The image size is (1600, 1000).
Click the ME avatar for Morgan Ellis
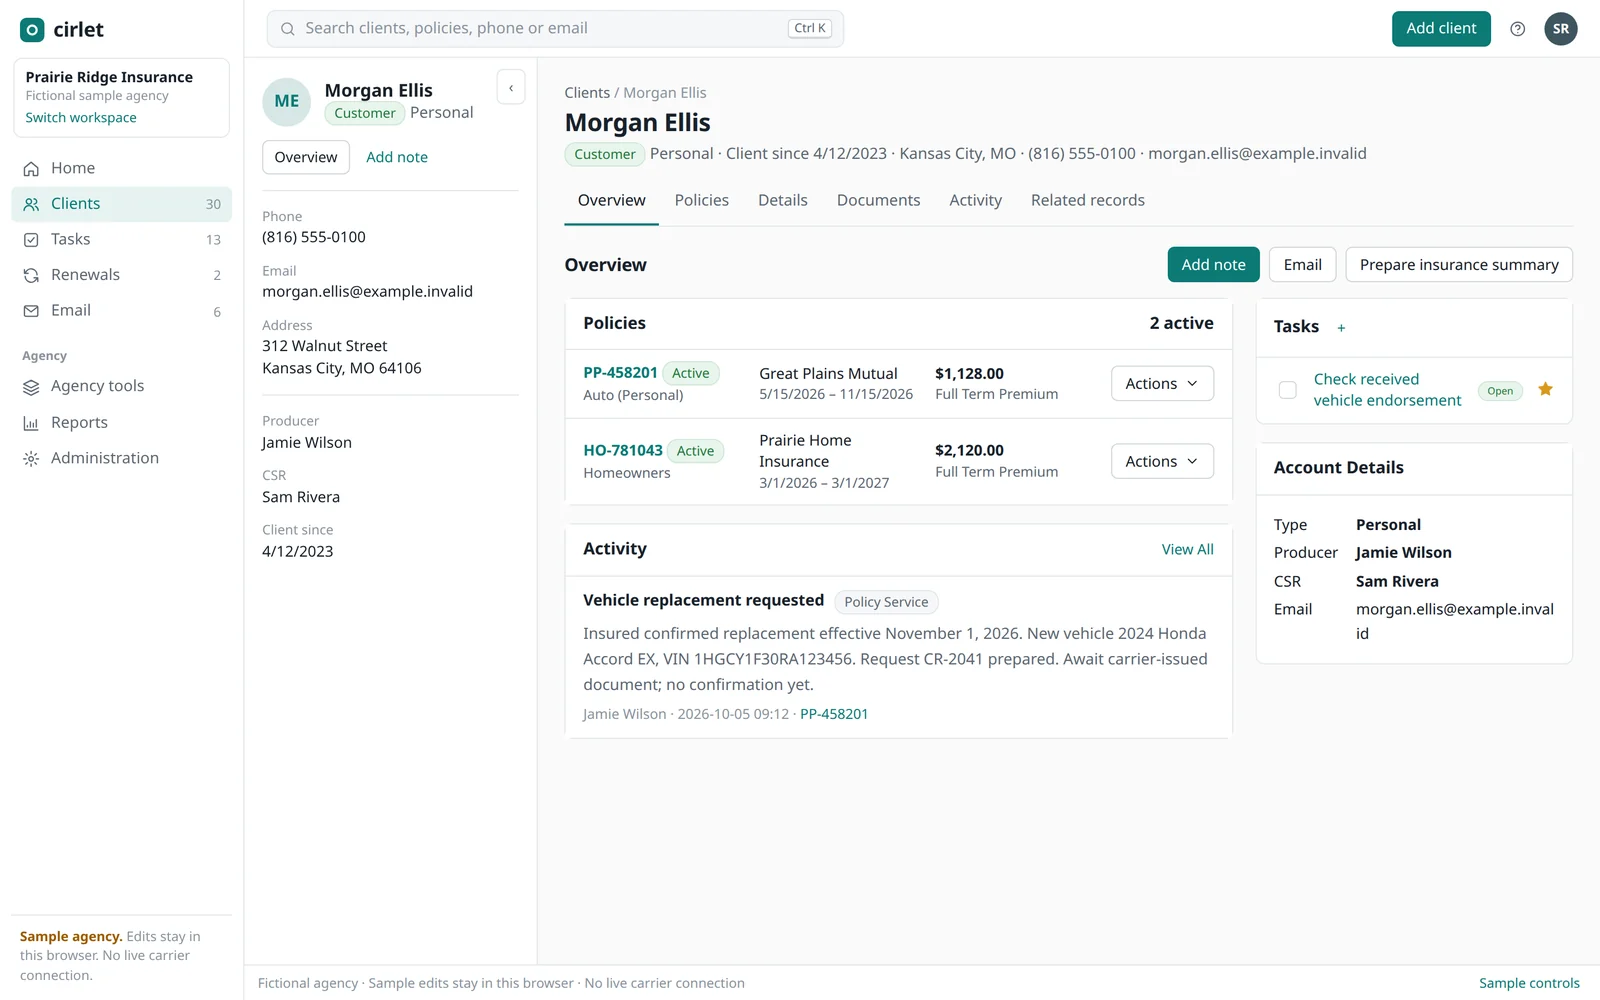coord(287,101)
